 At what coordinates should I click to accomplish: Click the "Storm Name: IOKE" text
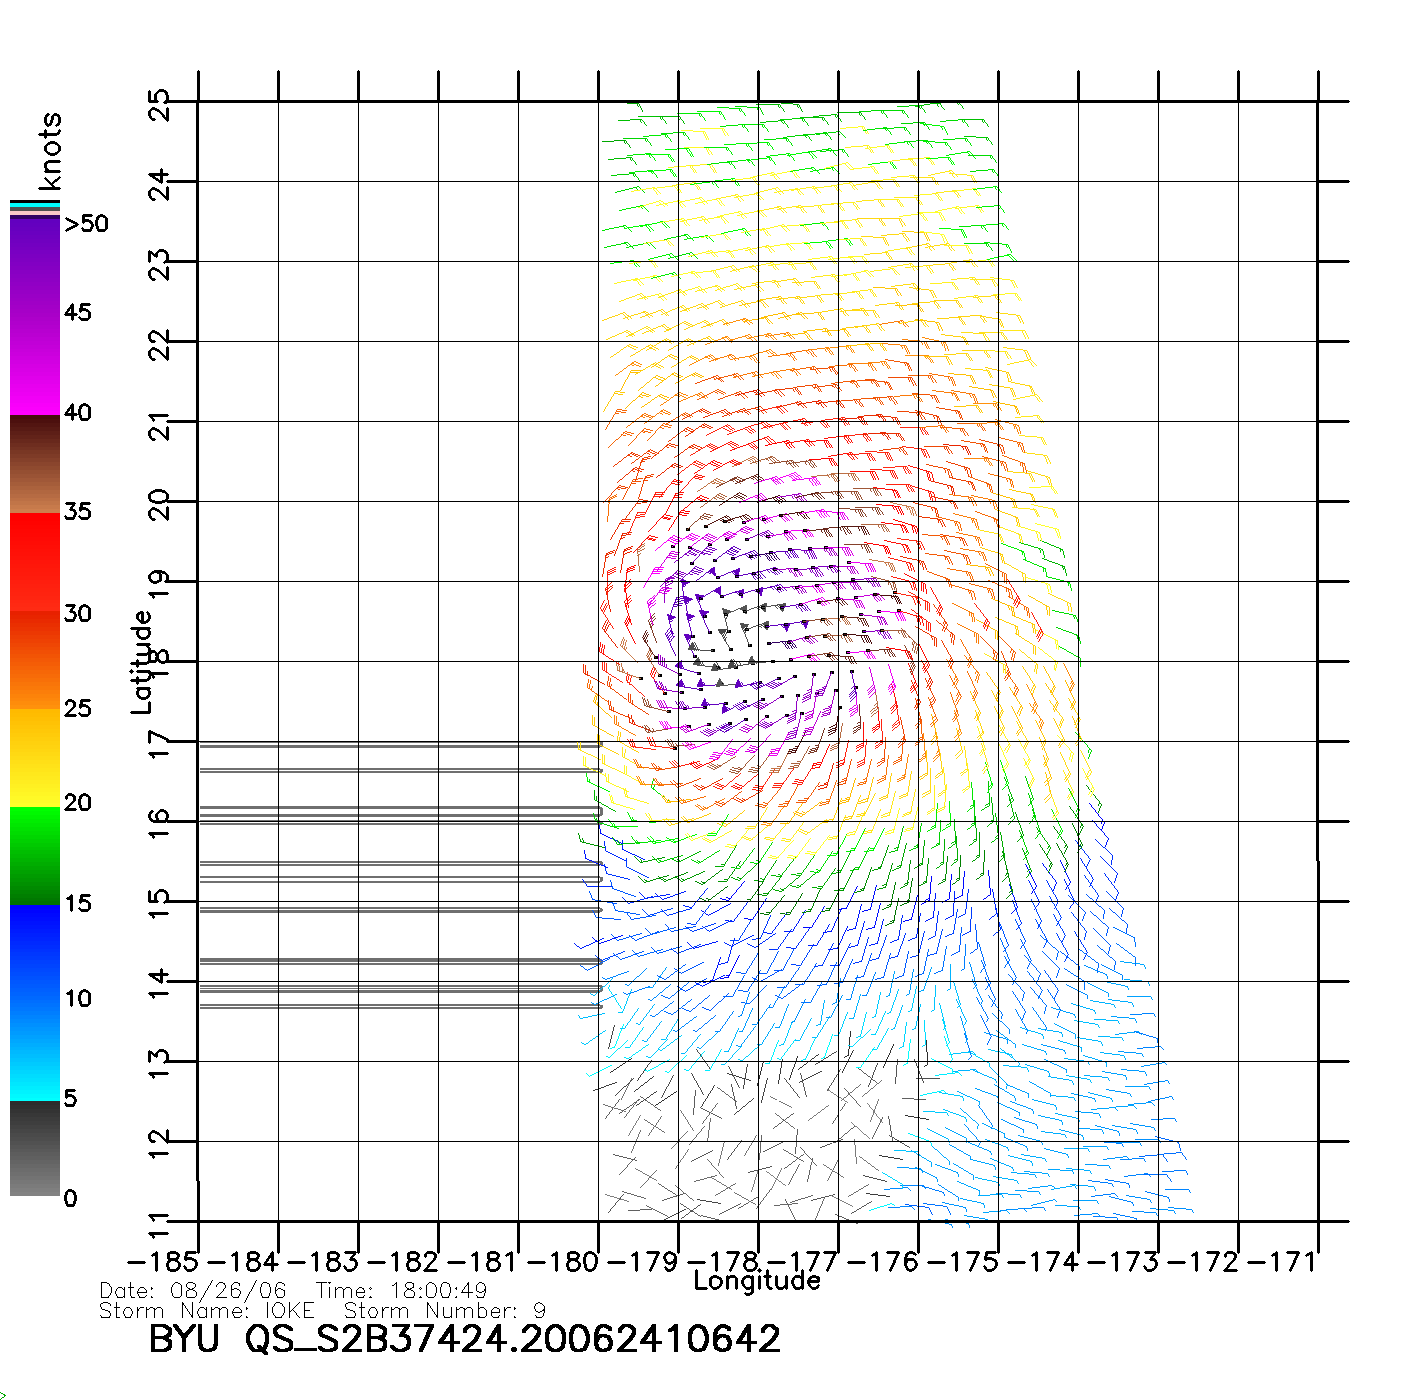(x=207, y=1311)
